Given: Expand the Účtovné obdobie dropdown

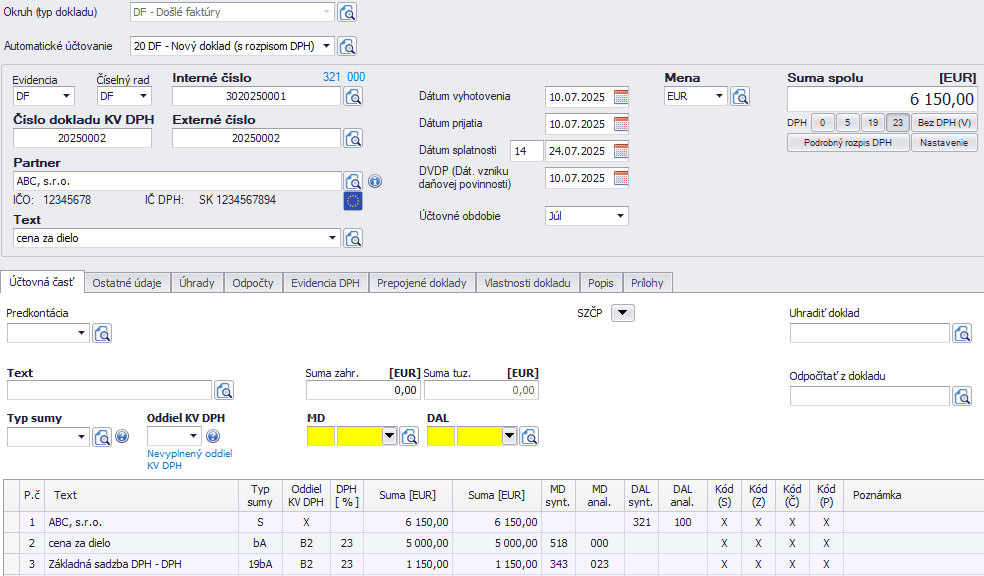Looking at the screenshot, I should click(x=620, y=216).
